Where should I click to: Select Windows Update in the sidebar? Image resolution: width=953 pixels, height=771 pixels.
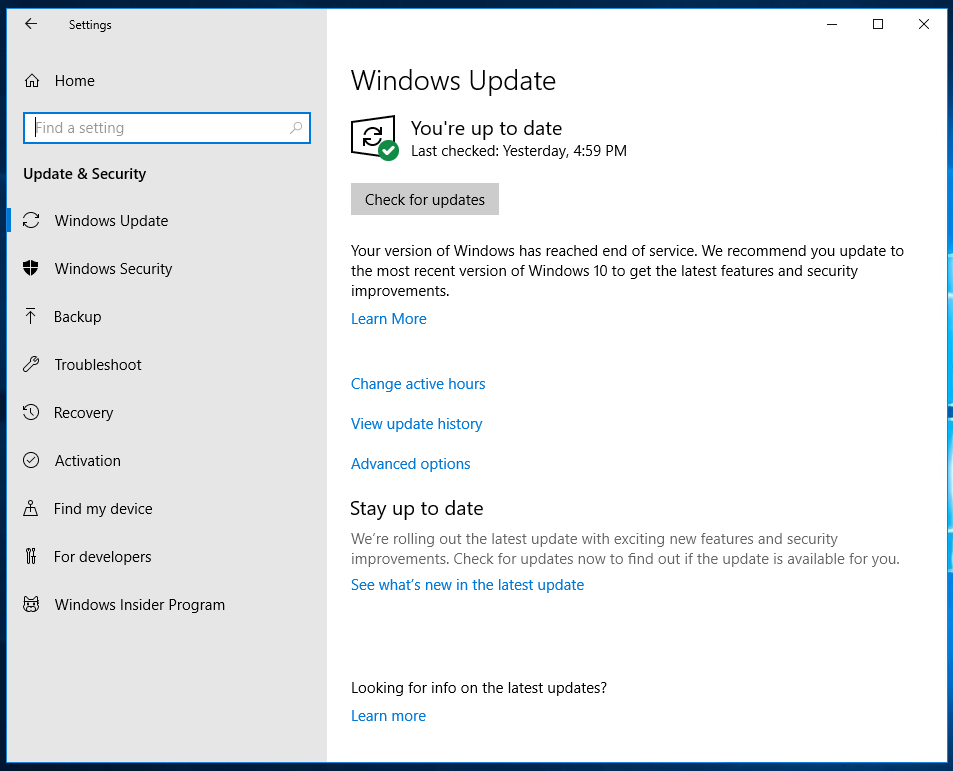[111, 221]
